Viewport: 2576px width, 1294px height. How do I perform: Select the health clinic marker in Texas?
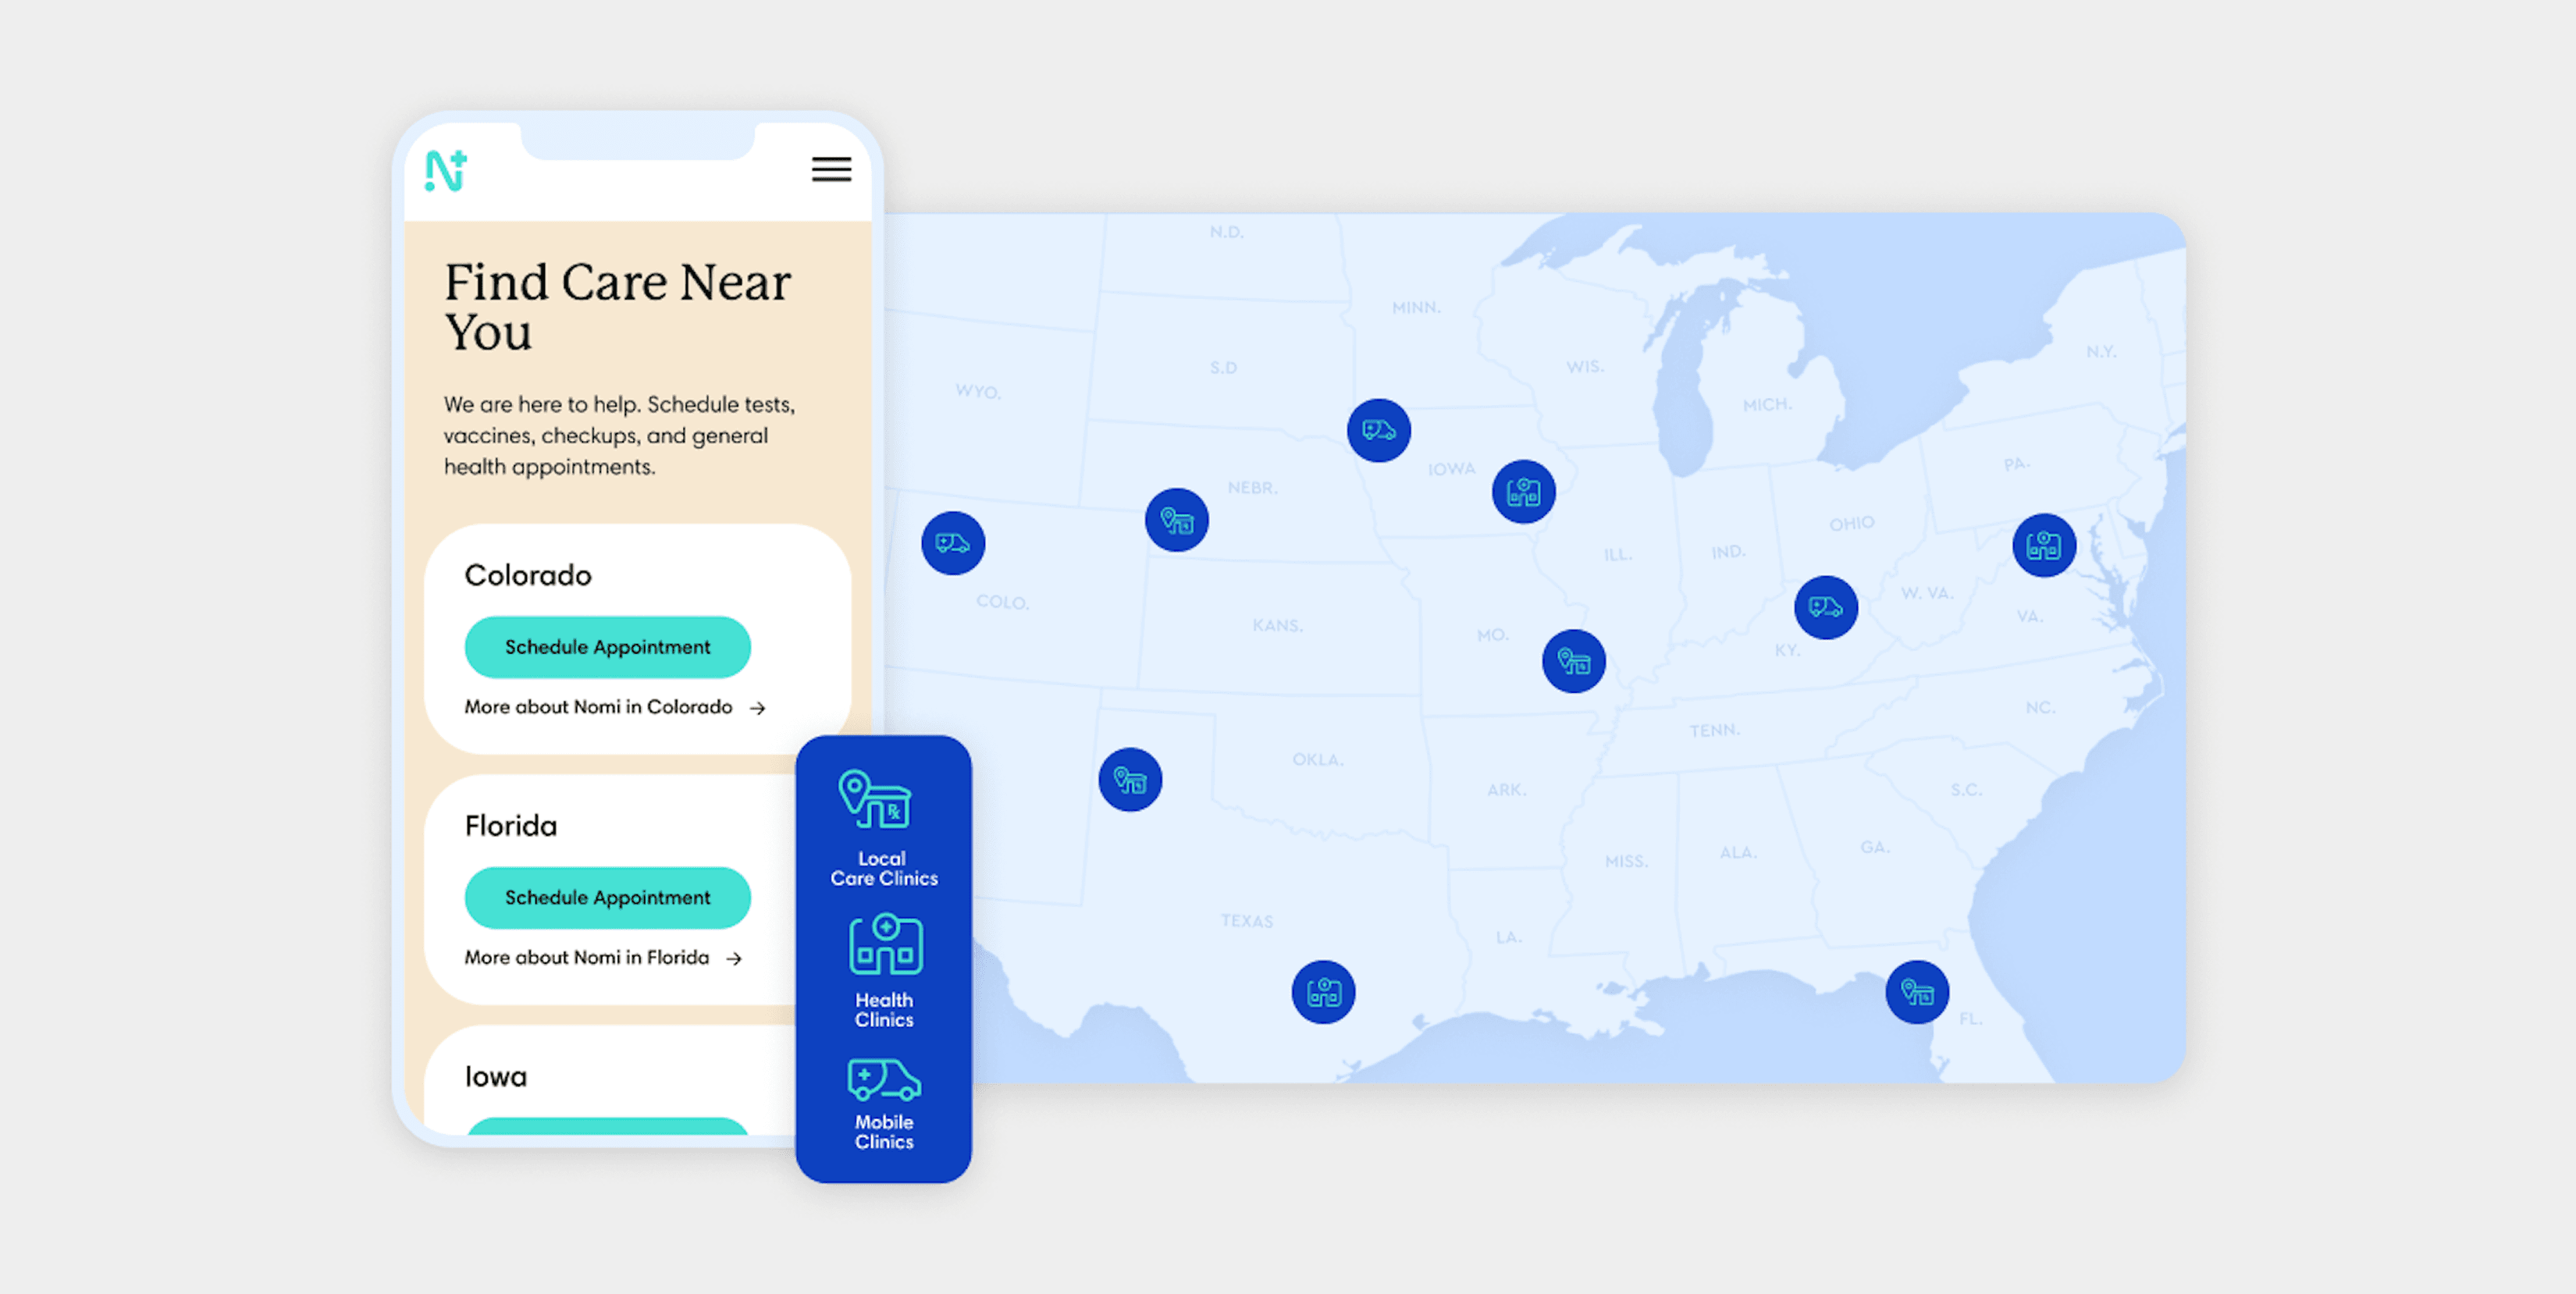tap(1323, 992)
